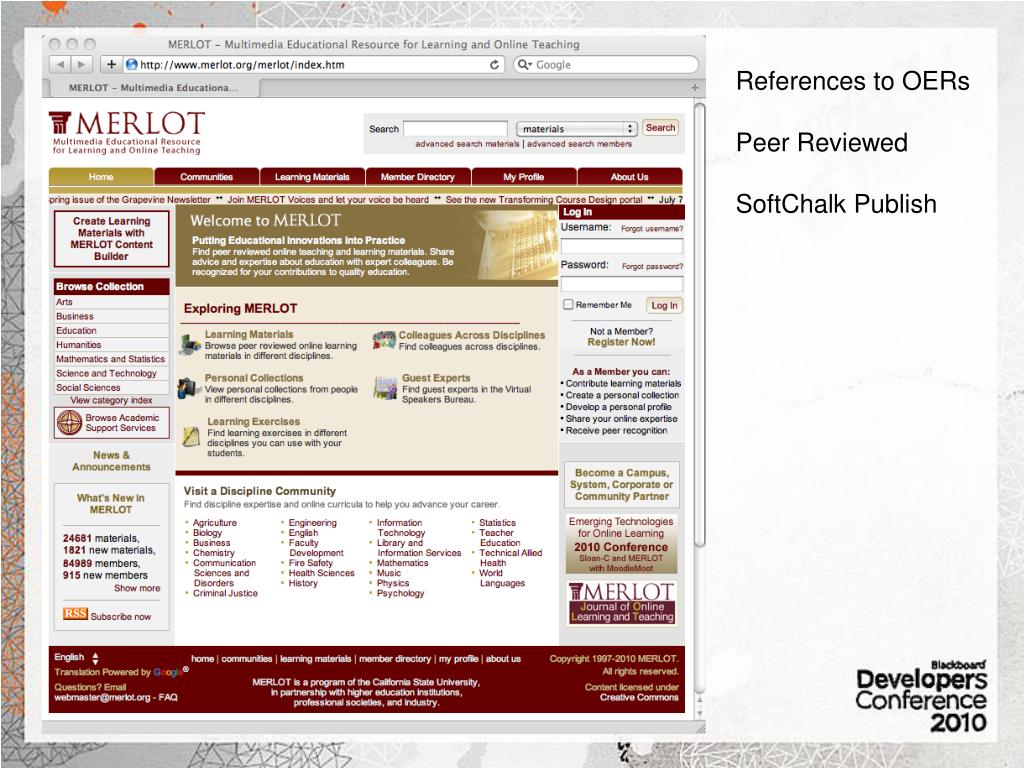The height and width of the screenshot is (768, 1024).
Task: Open the footer Creative Commons link
Action: coord(639,697)
